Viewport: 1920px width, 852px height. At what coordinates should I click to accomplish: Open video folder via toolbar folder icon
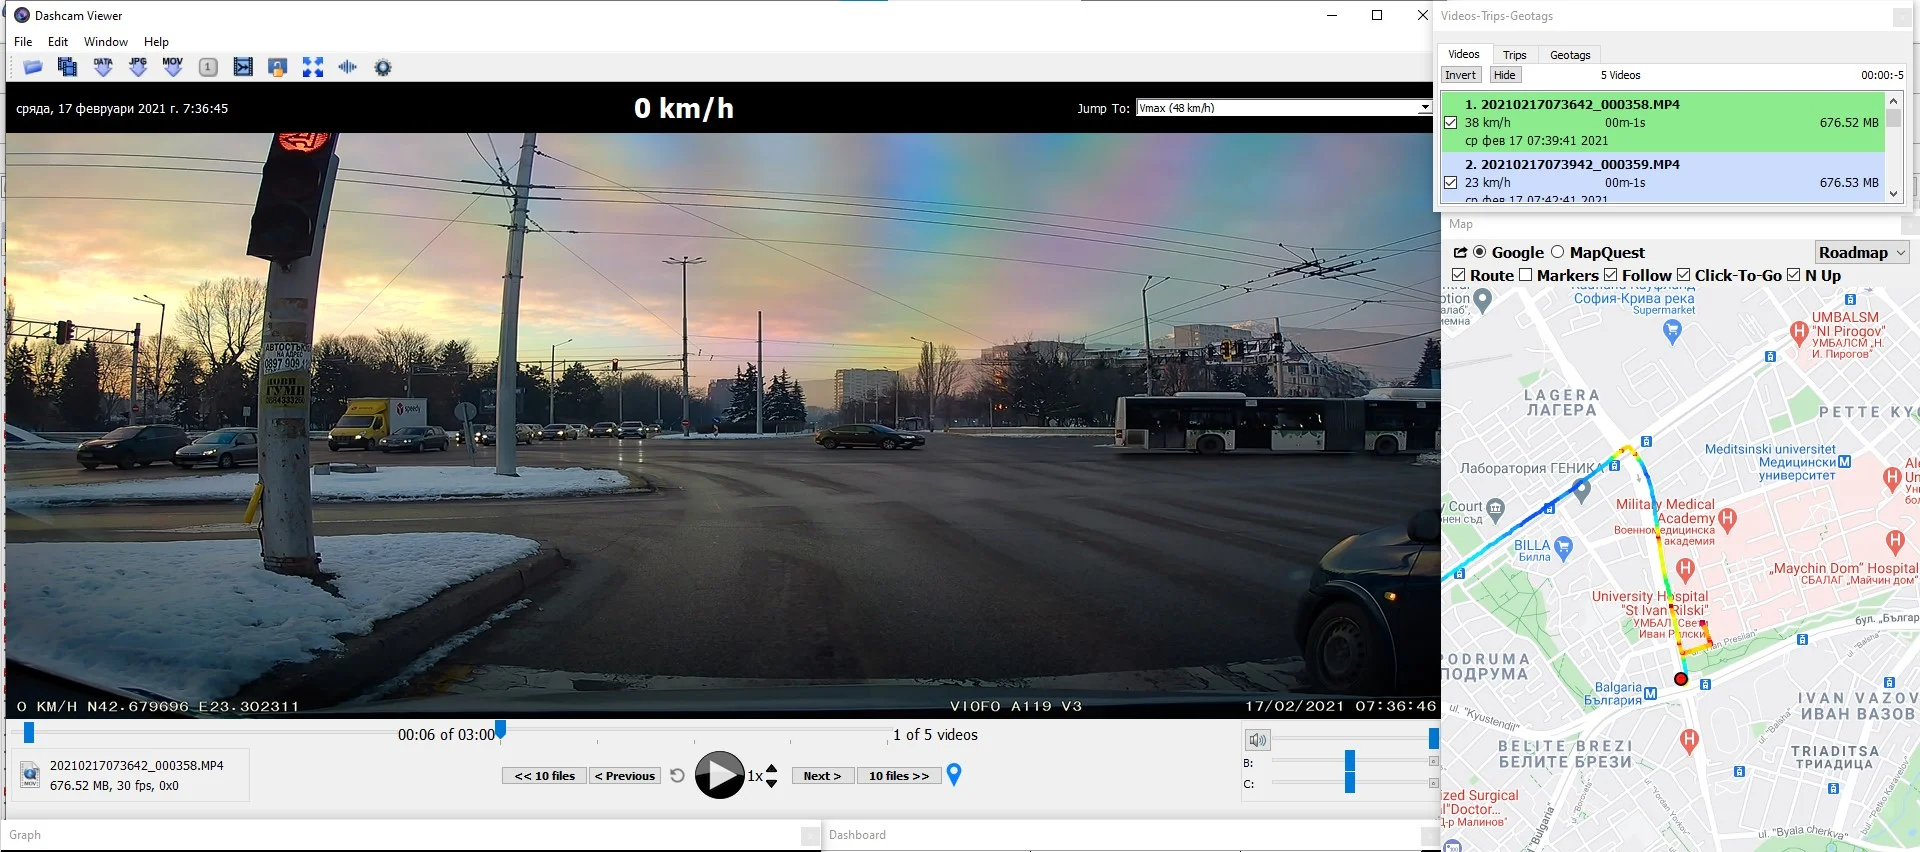(33, 67)
